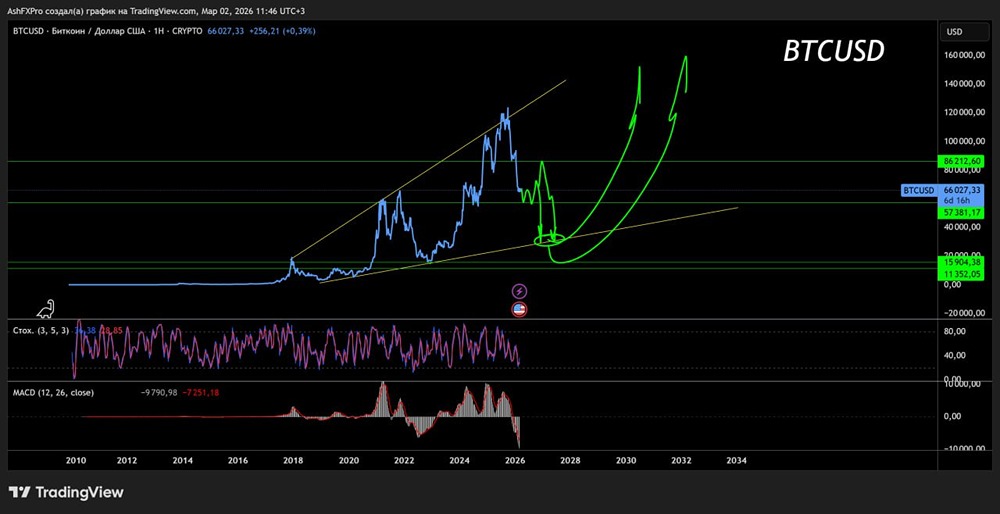The width and height of the screenshot is (1000, 514).
Task: Click the MACD (12, 26, close) indicator legend
Action: tap(54, 393)
